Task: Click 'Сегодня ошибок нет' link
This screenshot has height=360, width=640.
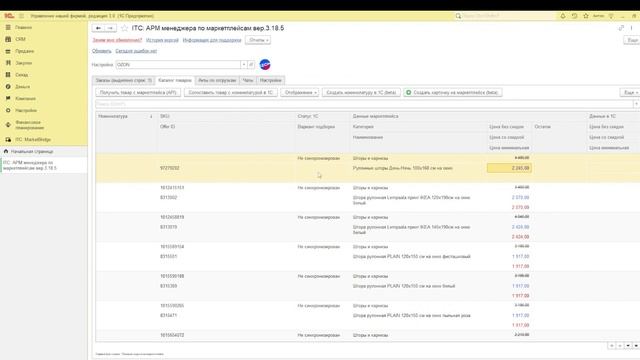Action: point(136,51)
